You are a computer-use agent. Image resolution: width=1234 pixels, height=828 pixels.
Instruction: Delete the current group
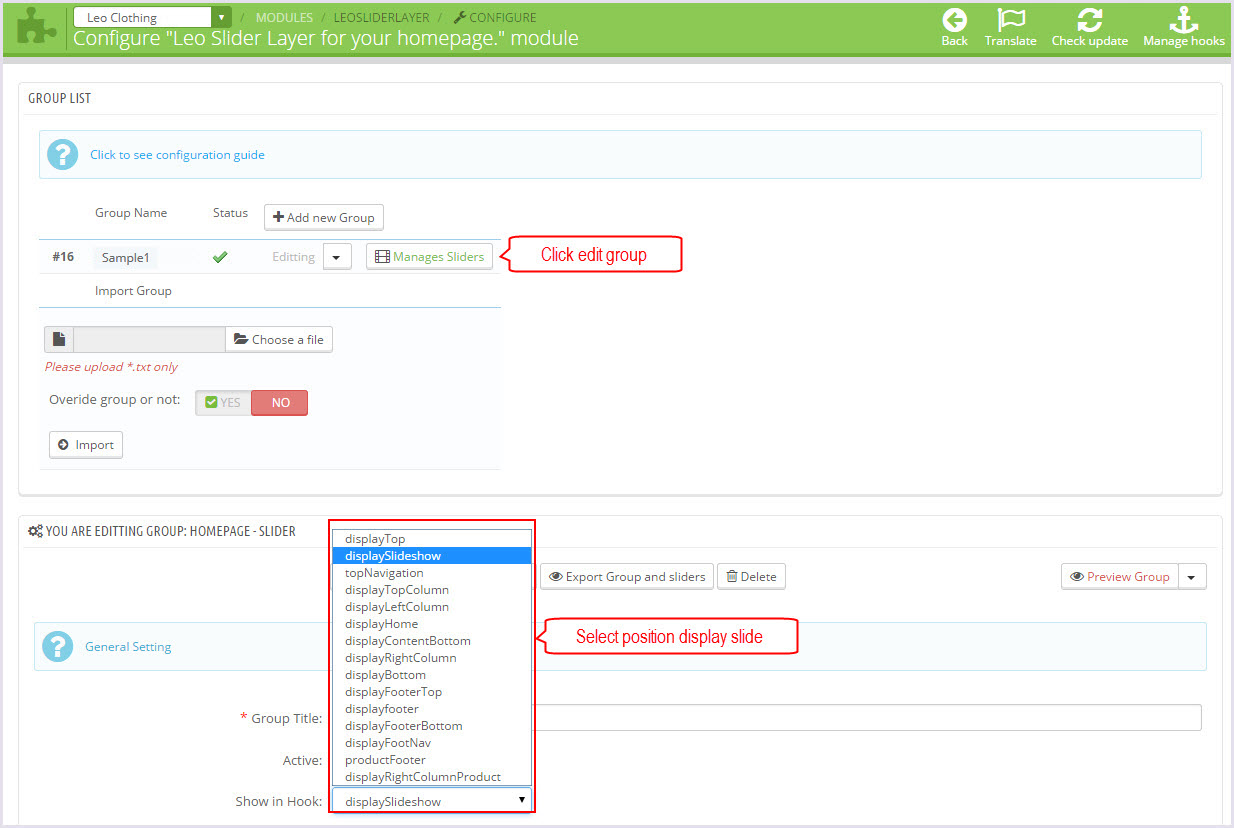pos(752,577)
